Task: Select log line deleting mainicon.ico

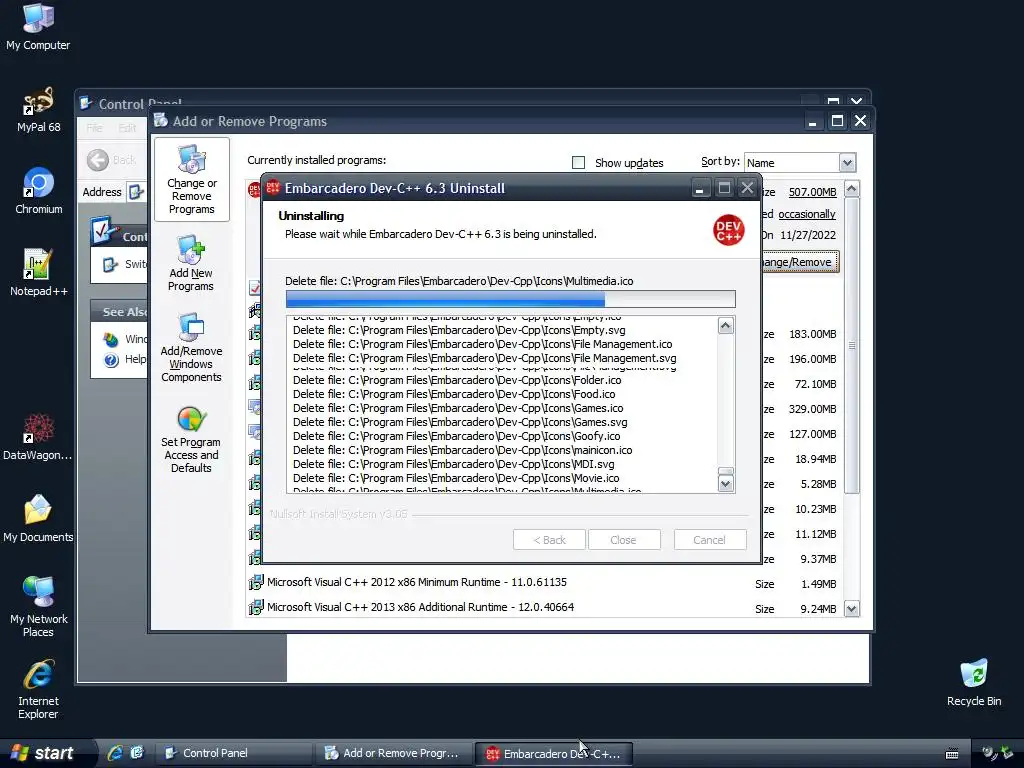Action: [462, 450]
